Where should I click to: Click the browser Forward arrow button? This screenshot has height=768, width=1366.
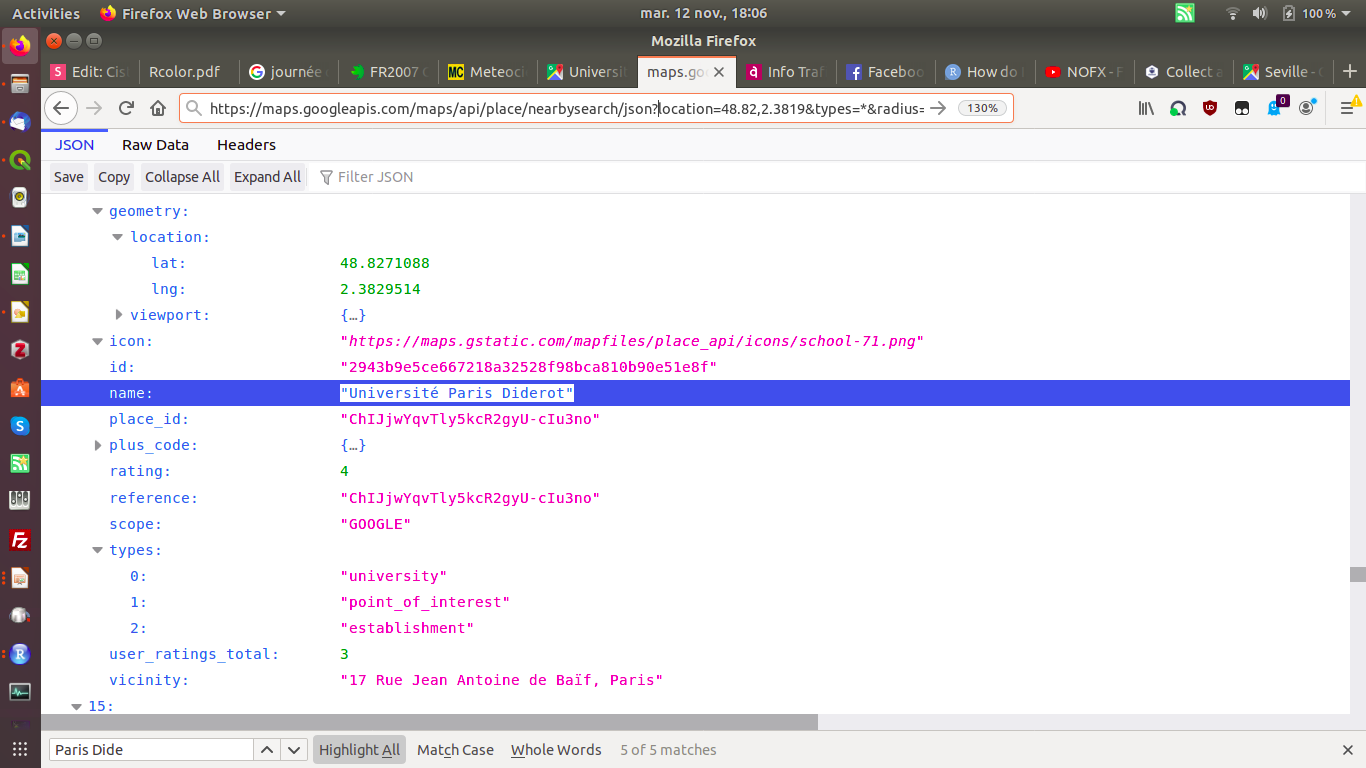(x=94, y=108)
